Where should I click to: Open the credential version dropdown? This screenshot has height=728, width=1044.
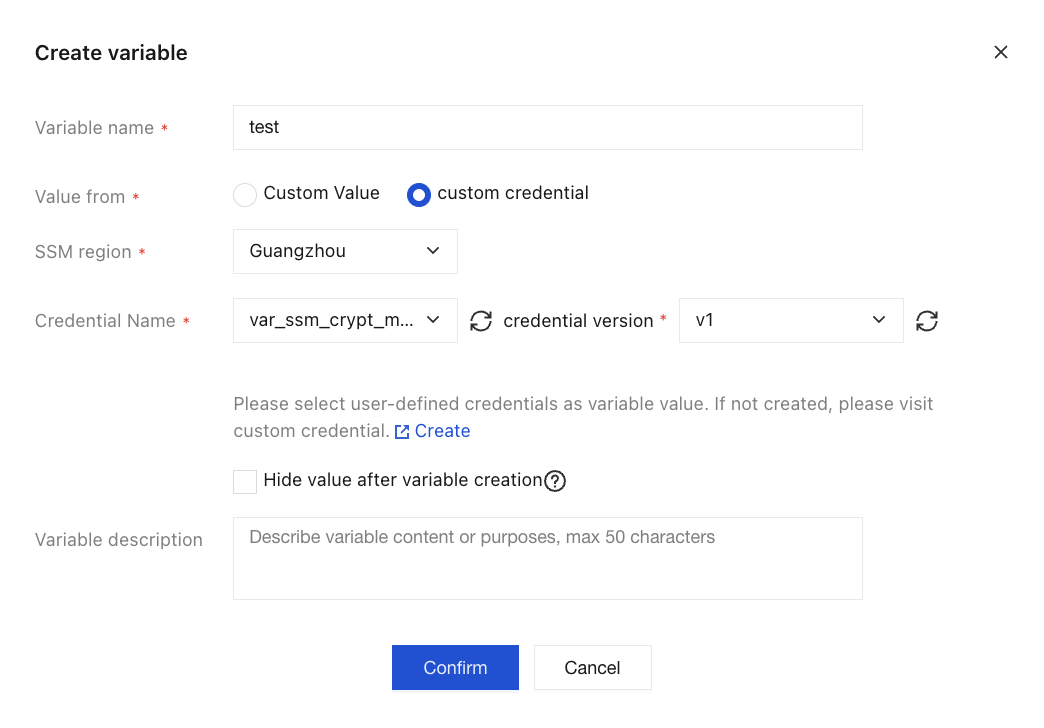click(791, 320)
